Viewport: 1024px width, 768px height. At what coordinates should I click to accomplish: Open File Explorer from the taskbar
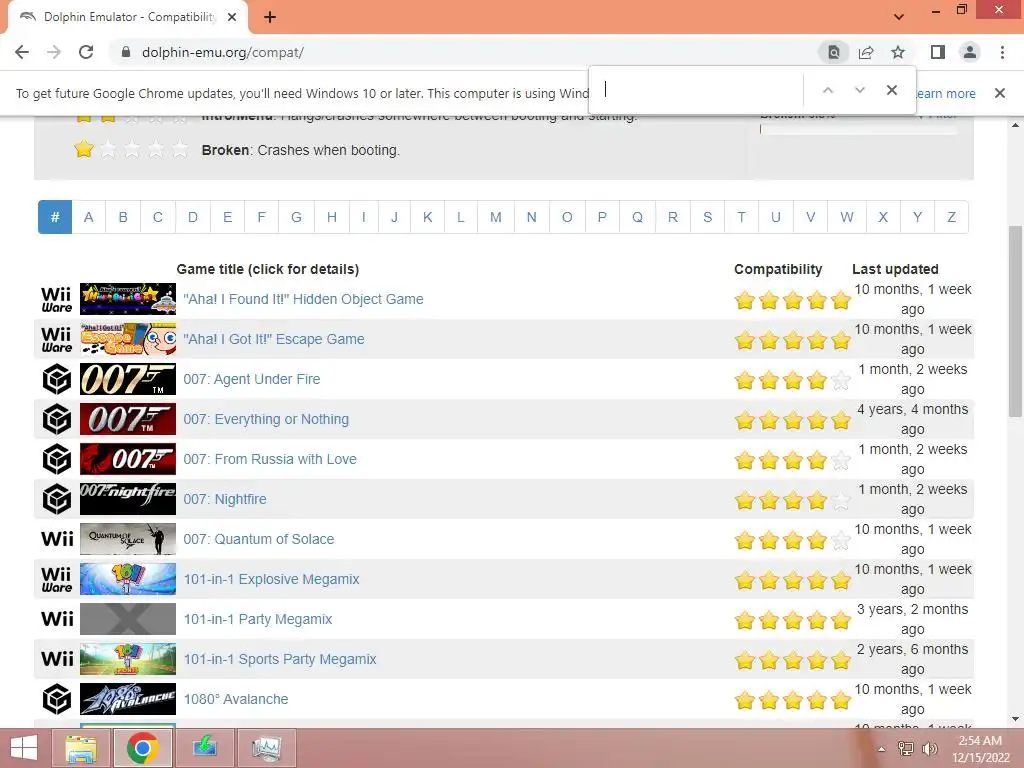pos(82,748)
